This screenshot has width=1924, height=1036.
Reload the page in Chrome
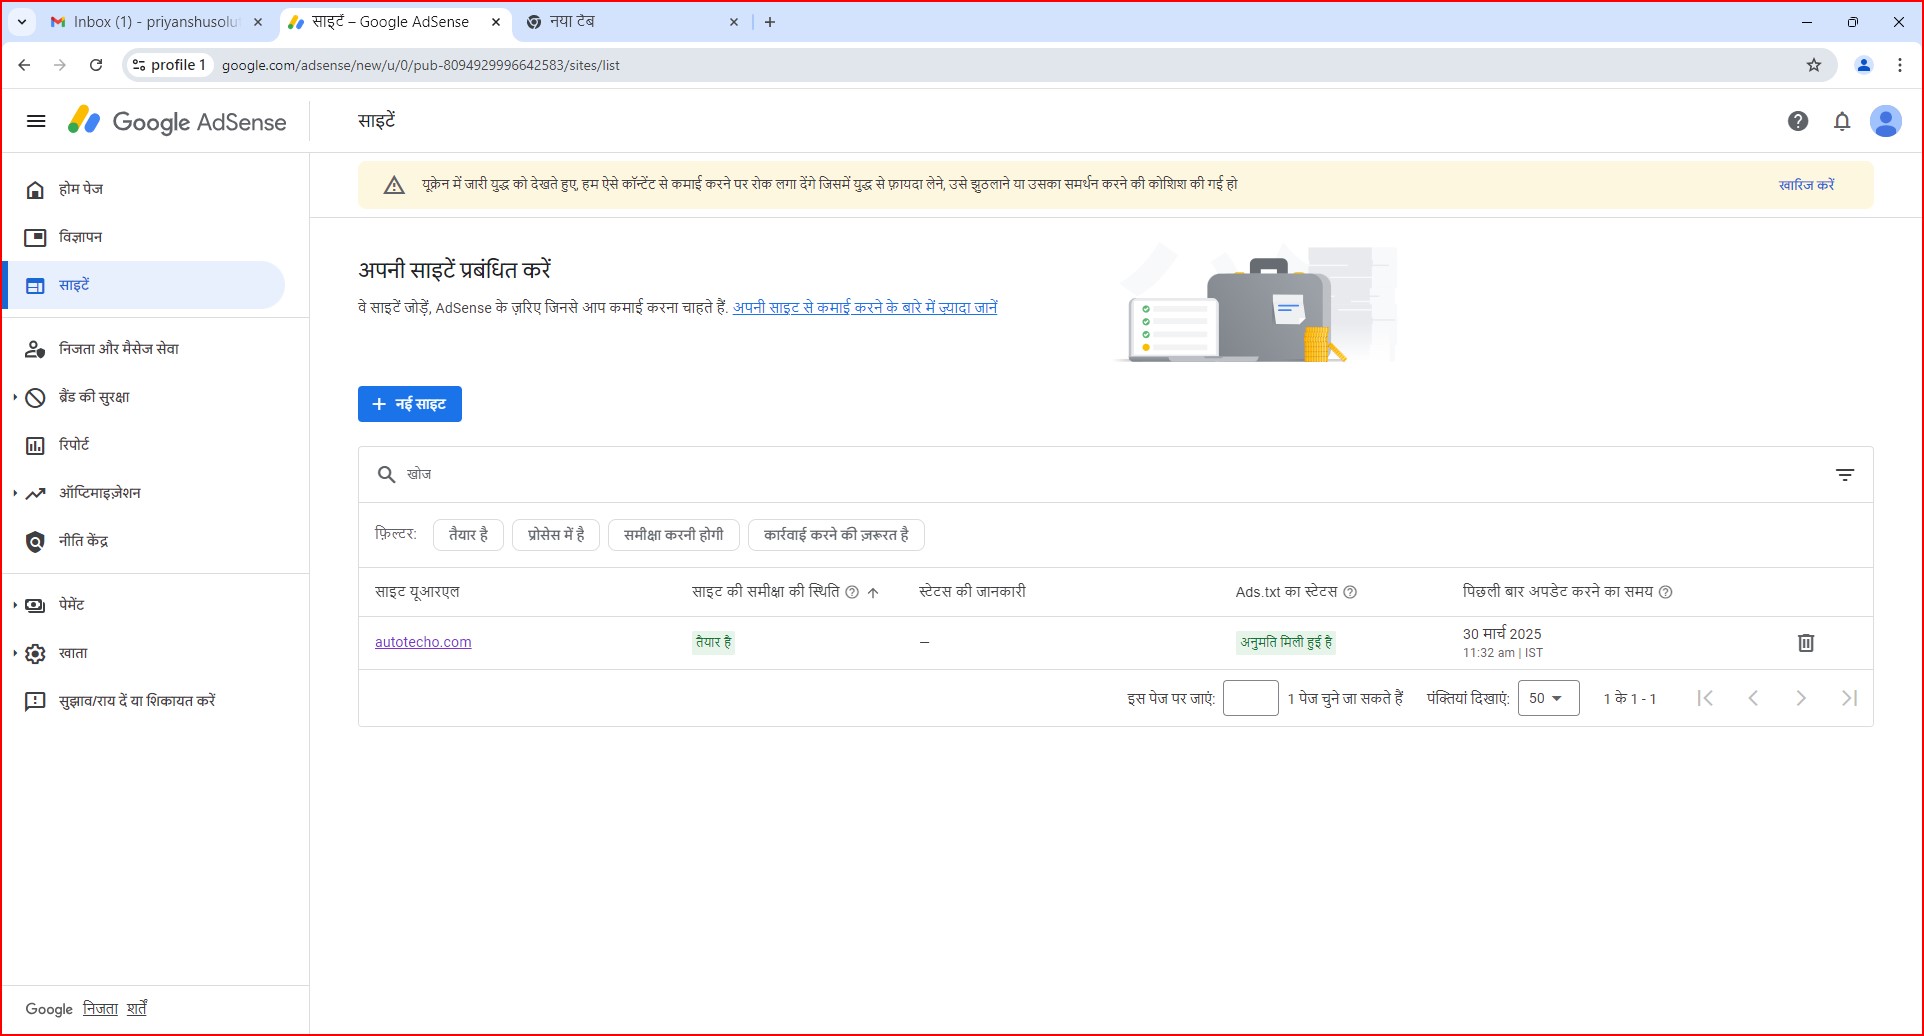[96, 65]
